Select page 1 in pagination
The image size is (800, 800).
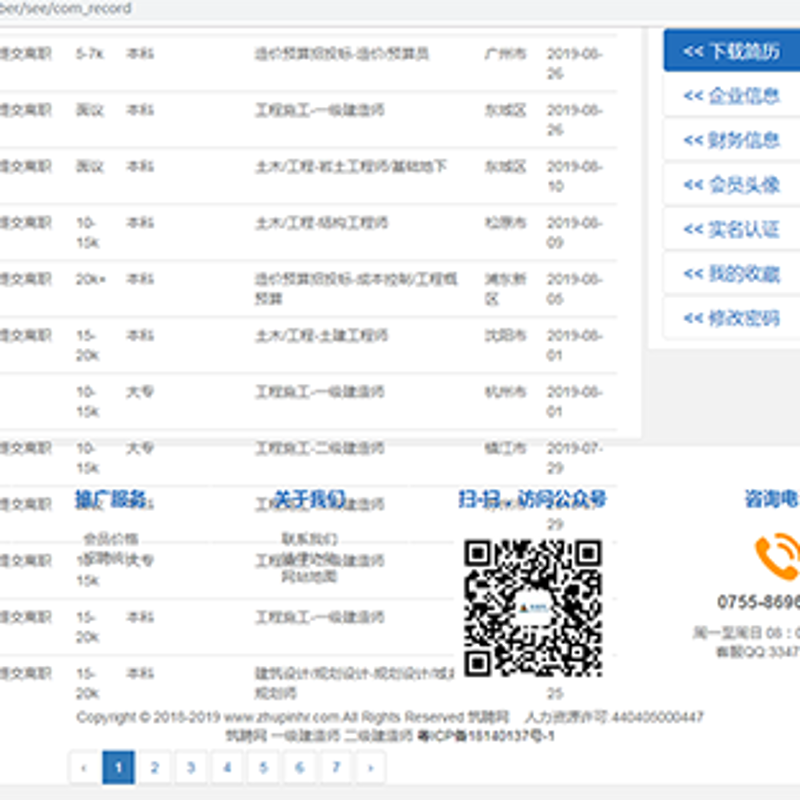pos(118,767)
